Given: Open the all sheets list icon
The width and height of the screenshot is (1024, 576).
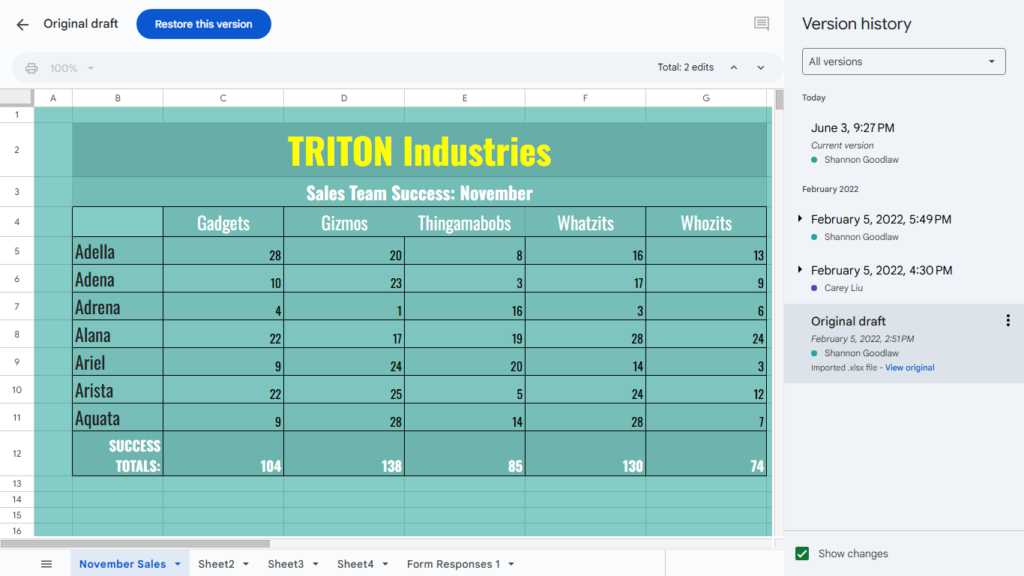Looking at the screenshot, I should [46, 564].
